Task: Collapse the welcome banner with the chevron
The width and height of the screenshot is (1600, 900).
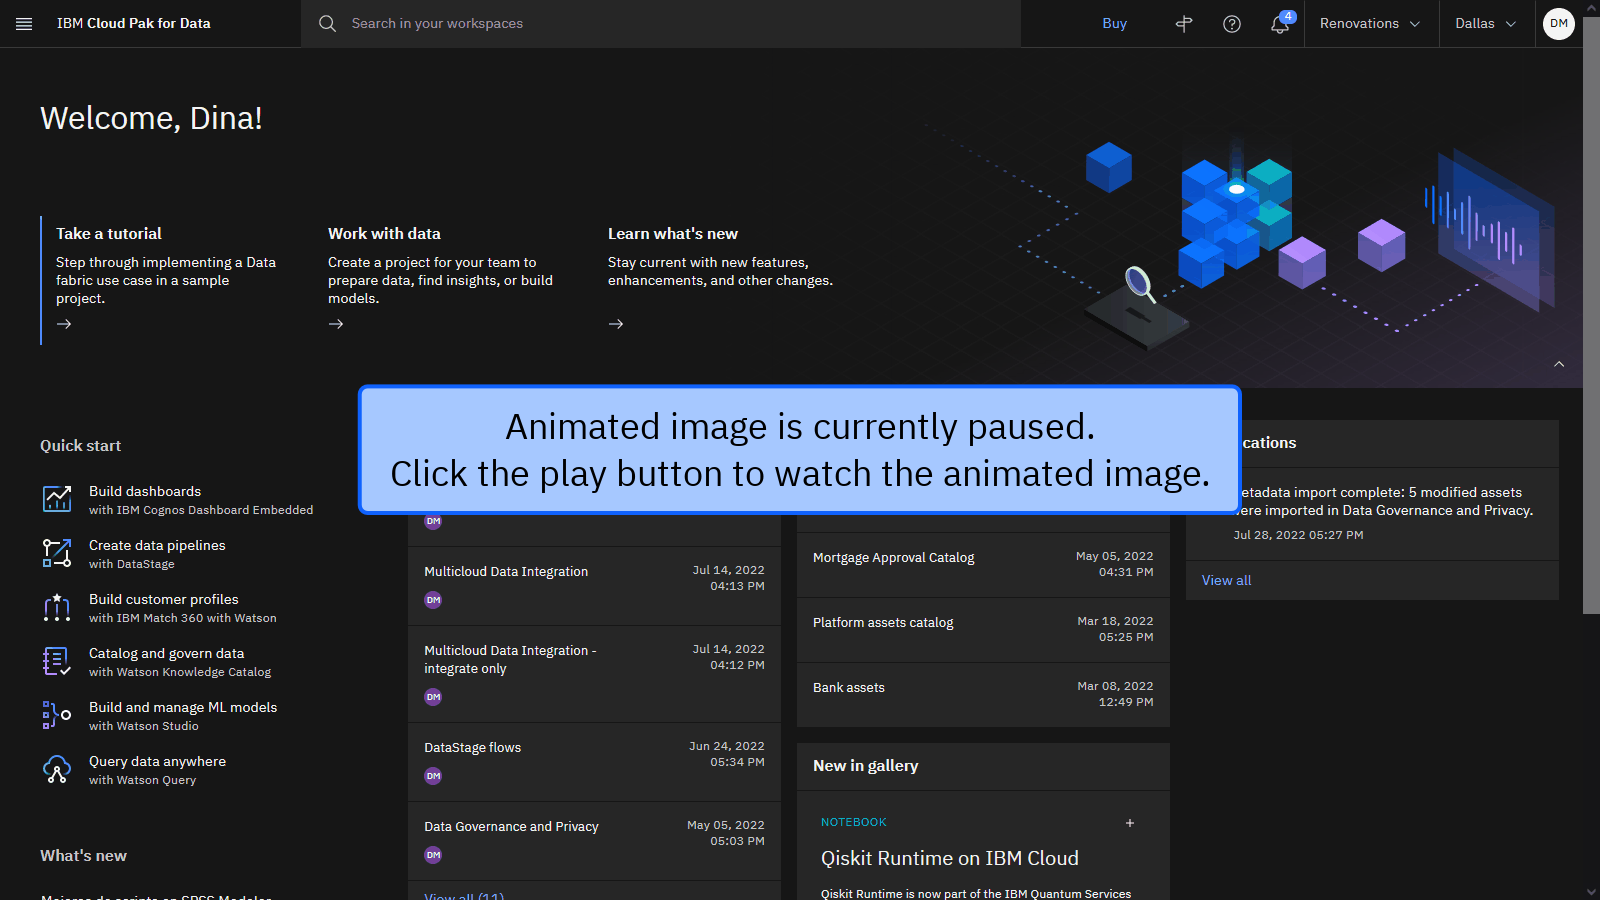Action: tap(1559, 364)
